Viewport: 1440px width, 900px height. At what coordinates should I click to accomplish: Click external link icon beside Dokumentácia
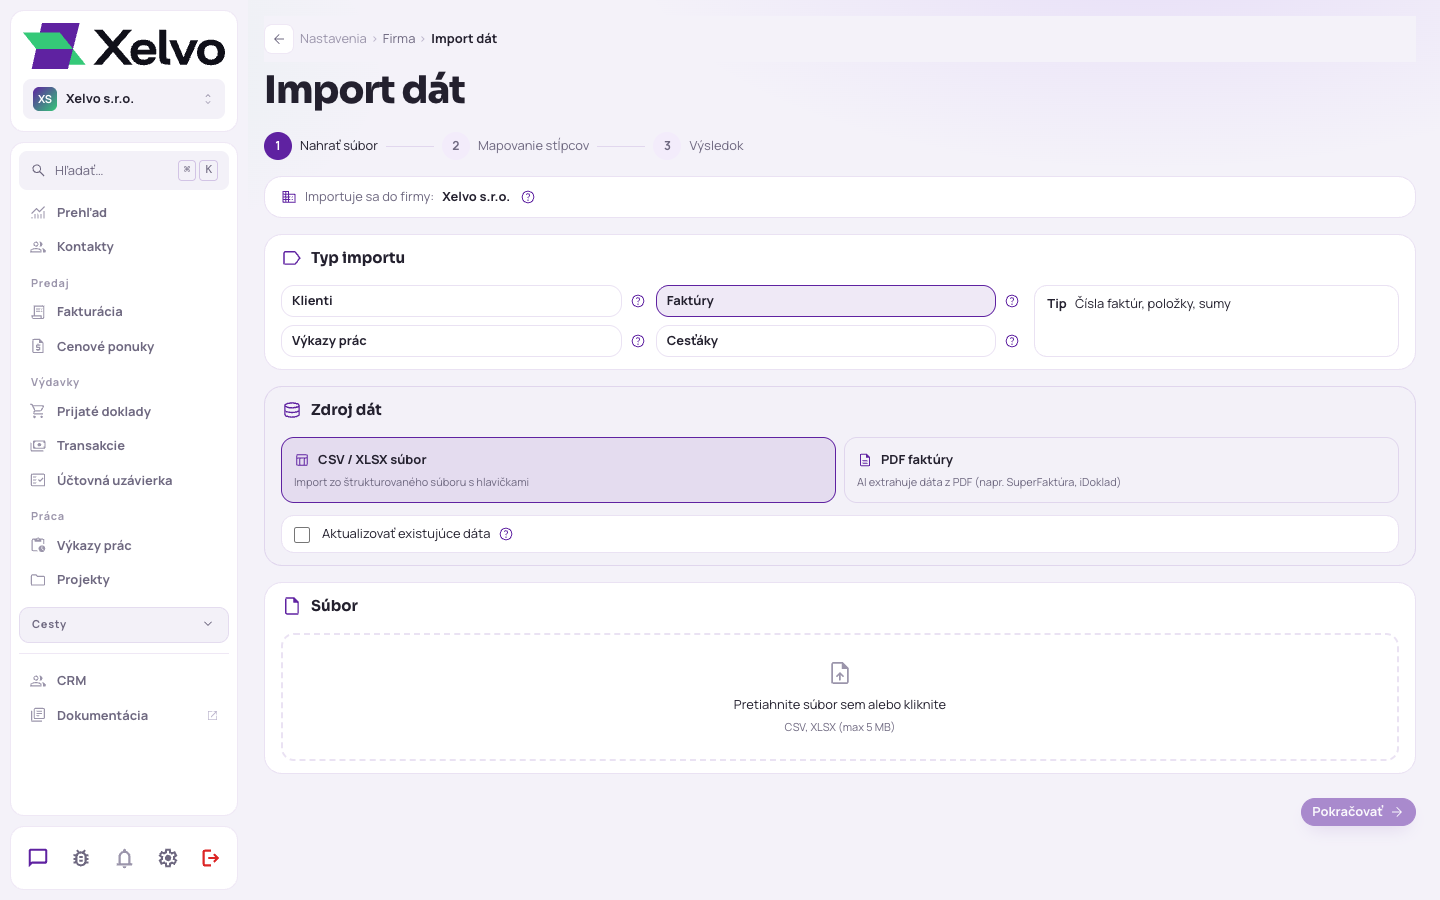pyautogui.click(x=212, y=716)
